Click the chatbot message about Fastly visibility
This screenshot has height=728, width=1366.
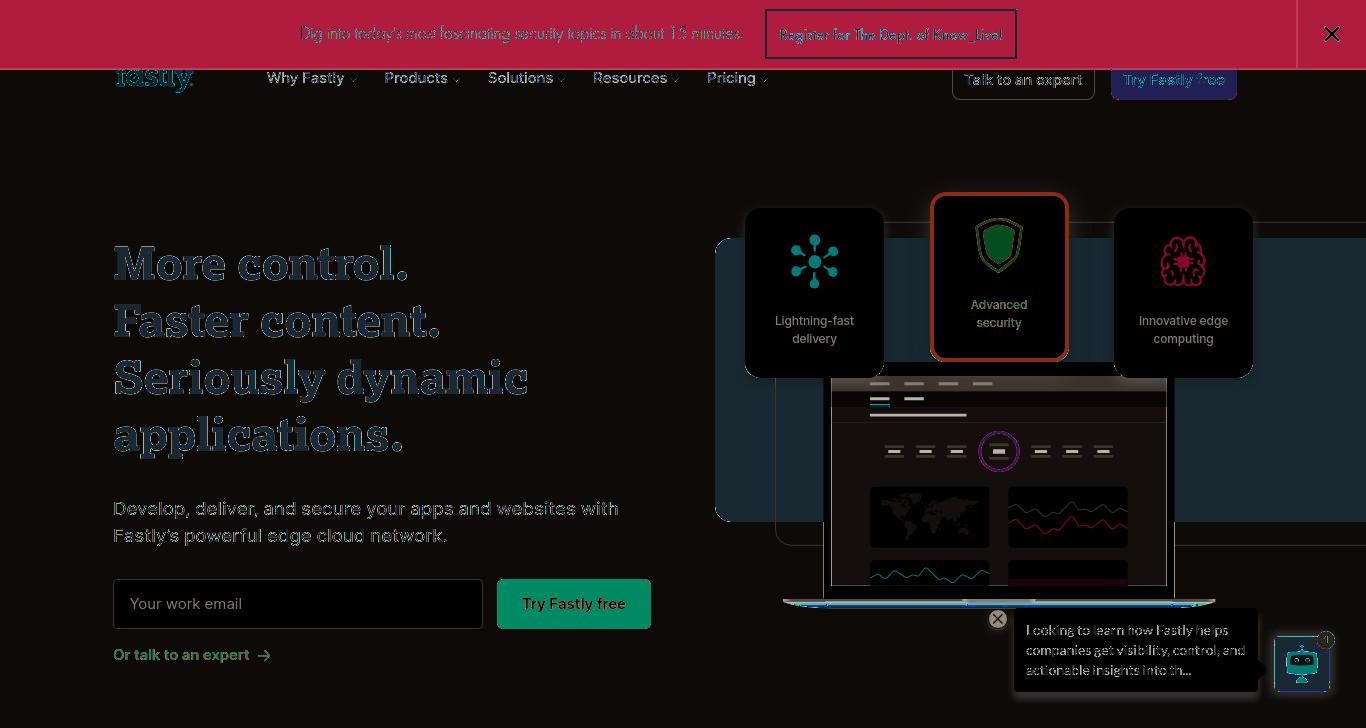[1136, 650]
